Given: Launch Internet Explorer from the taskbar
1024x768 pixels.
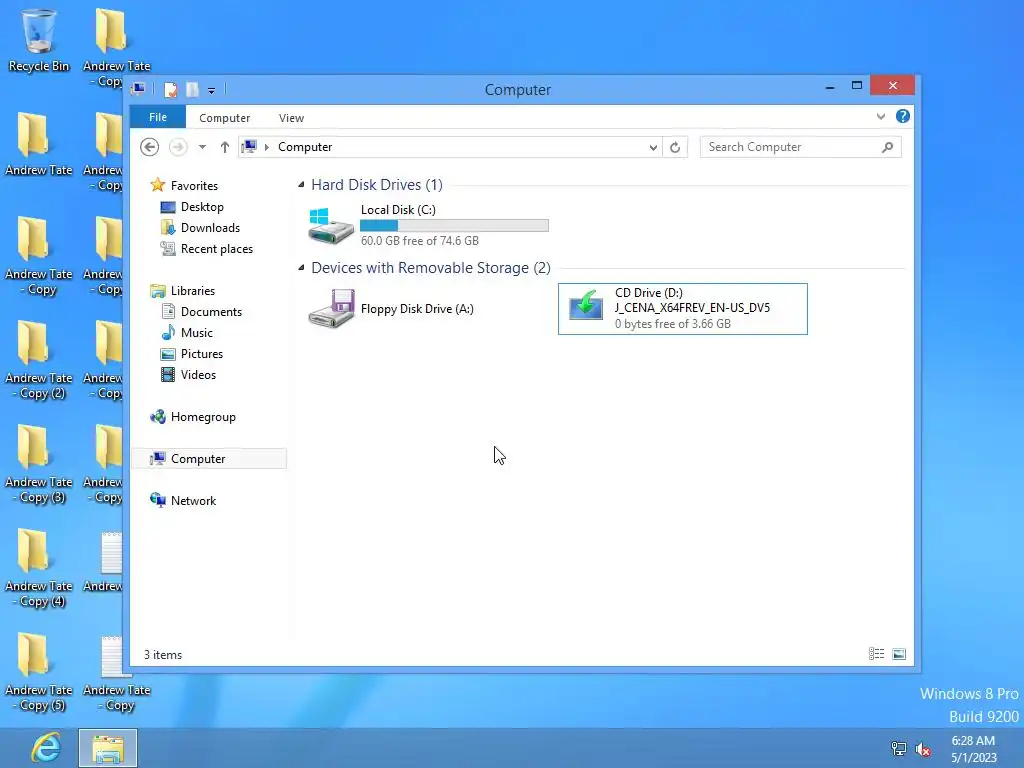Looking at the screenshot, I should coord(46,748).
